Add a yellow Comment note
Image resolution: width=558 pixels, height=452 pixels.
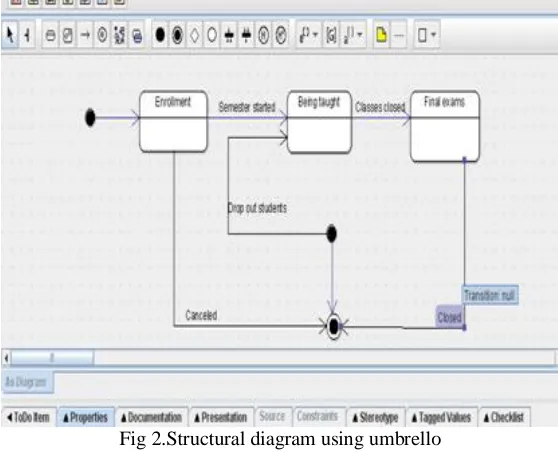pos(381,35)
